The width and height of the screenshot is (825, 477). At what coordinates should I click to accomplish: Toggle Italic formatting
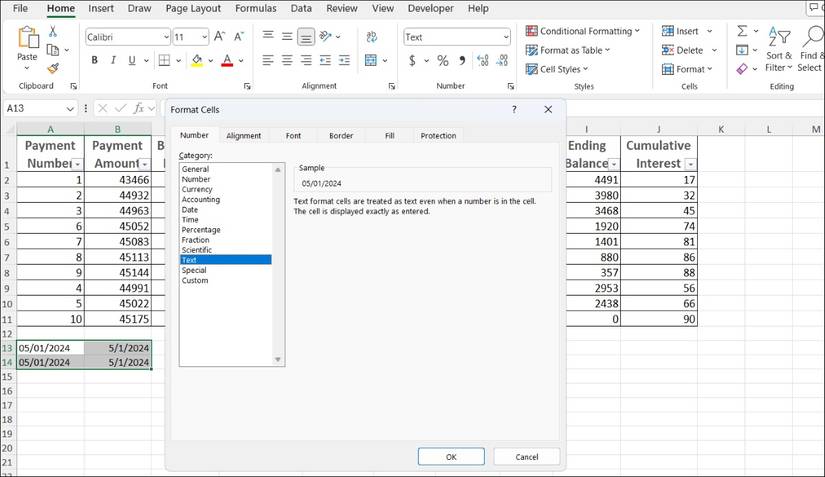pos(114,61)
